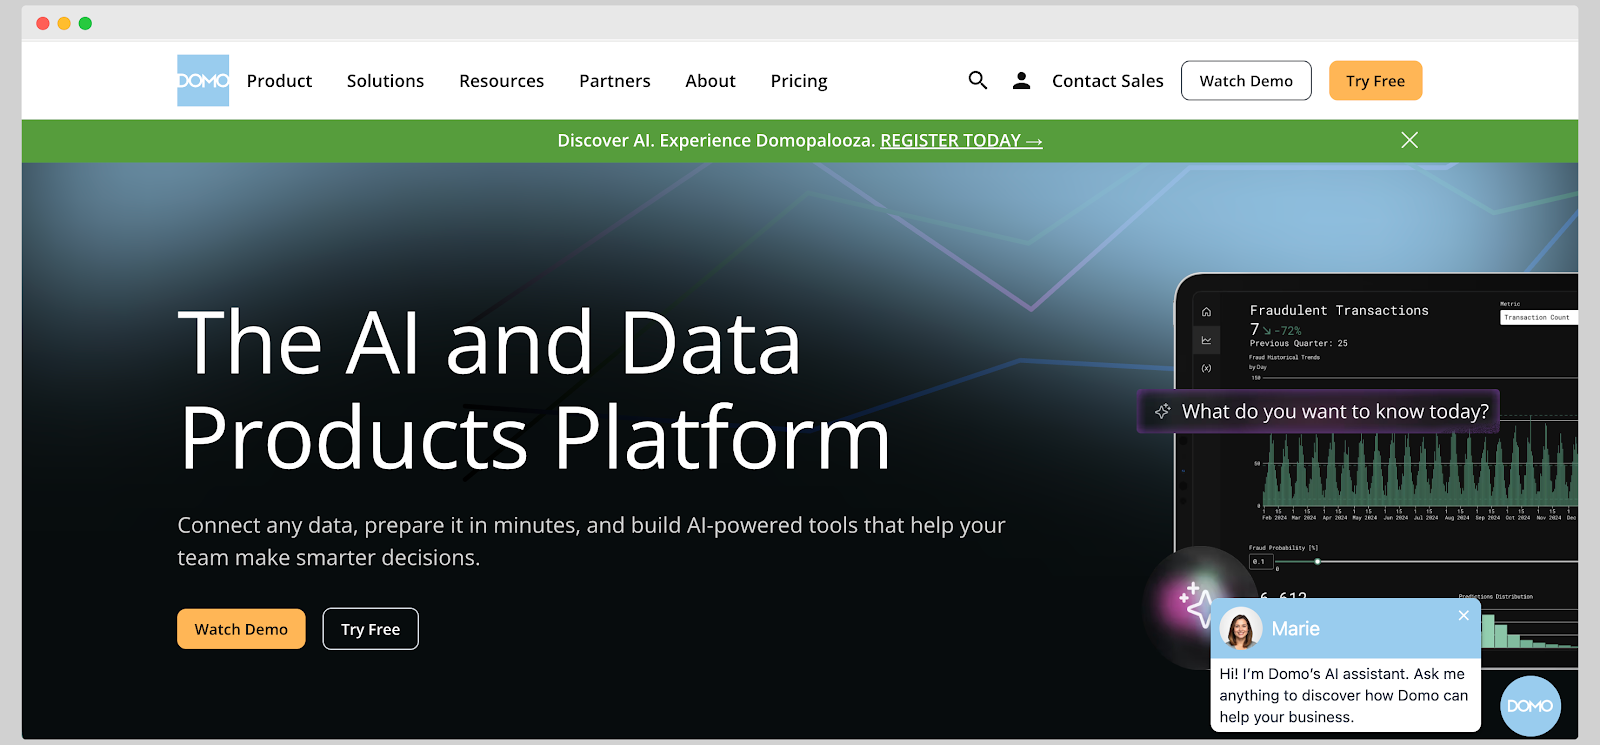Click the -72% change indicator
1600x745 pixels.
click(1282, 330)
